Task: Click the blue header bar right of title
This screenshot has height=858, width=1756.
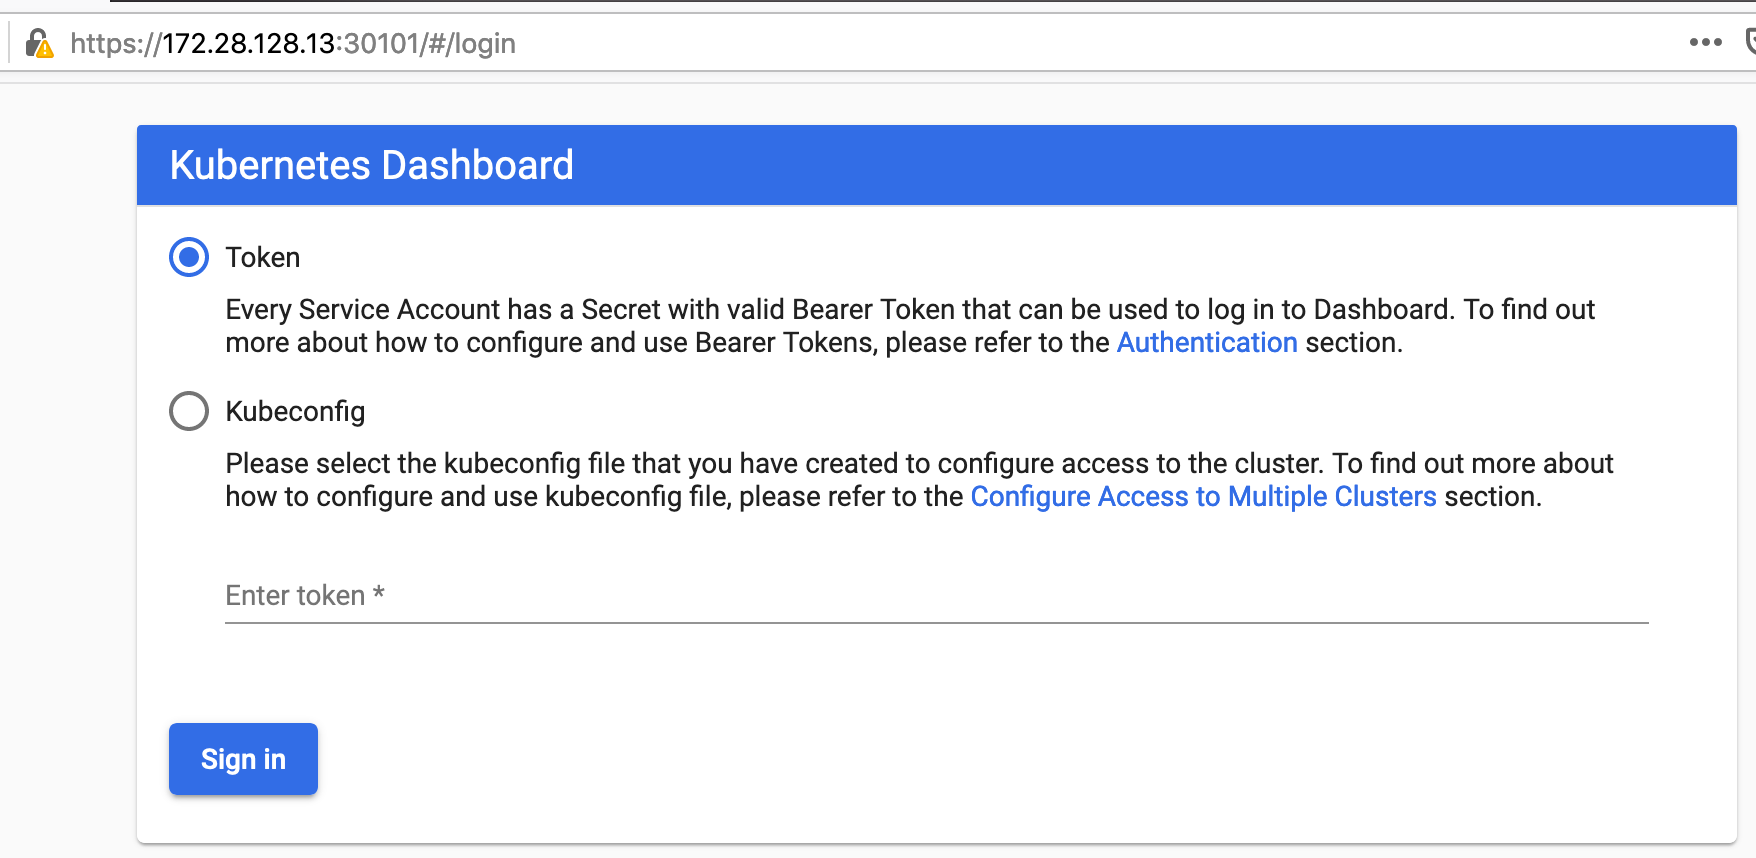Action: coord(1150,166)
